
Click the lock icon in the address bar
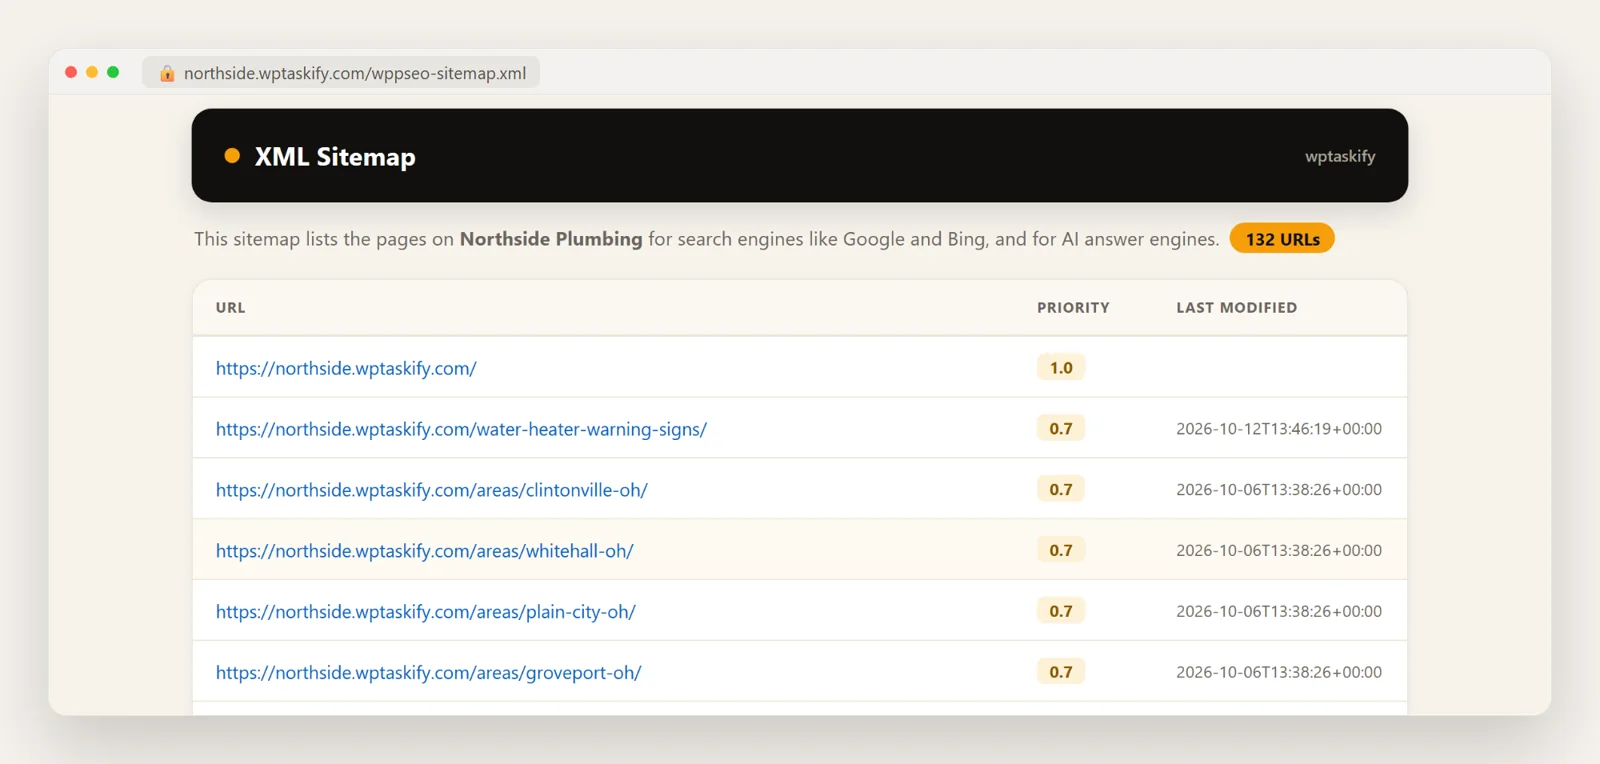167,73
